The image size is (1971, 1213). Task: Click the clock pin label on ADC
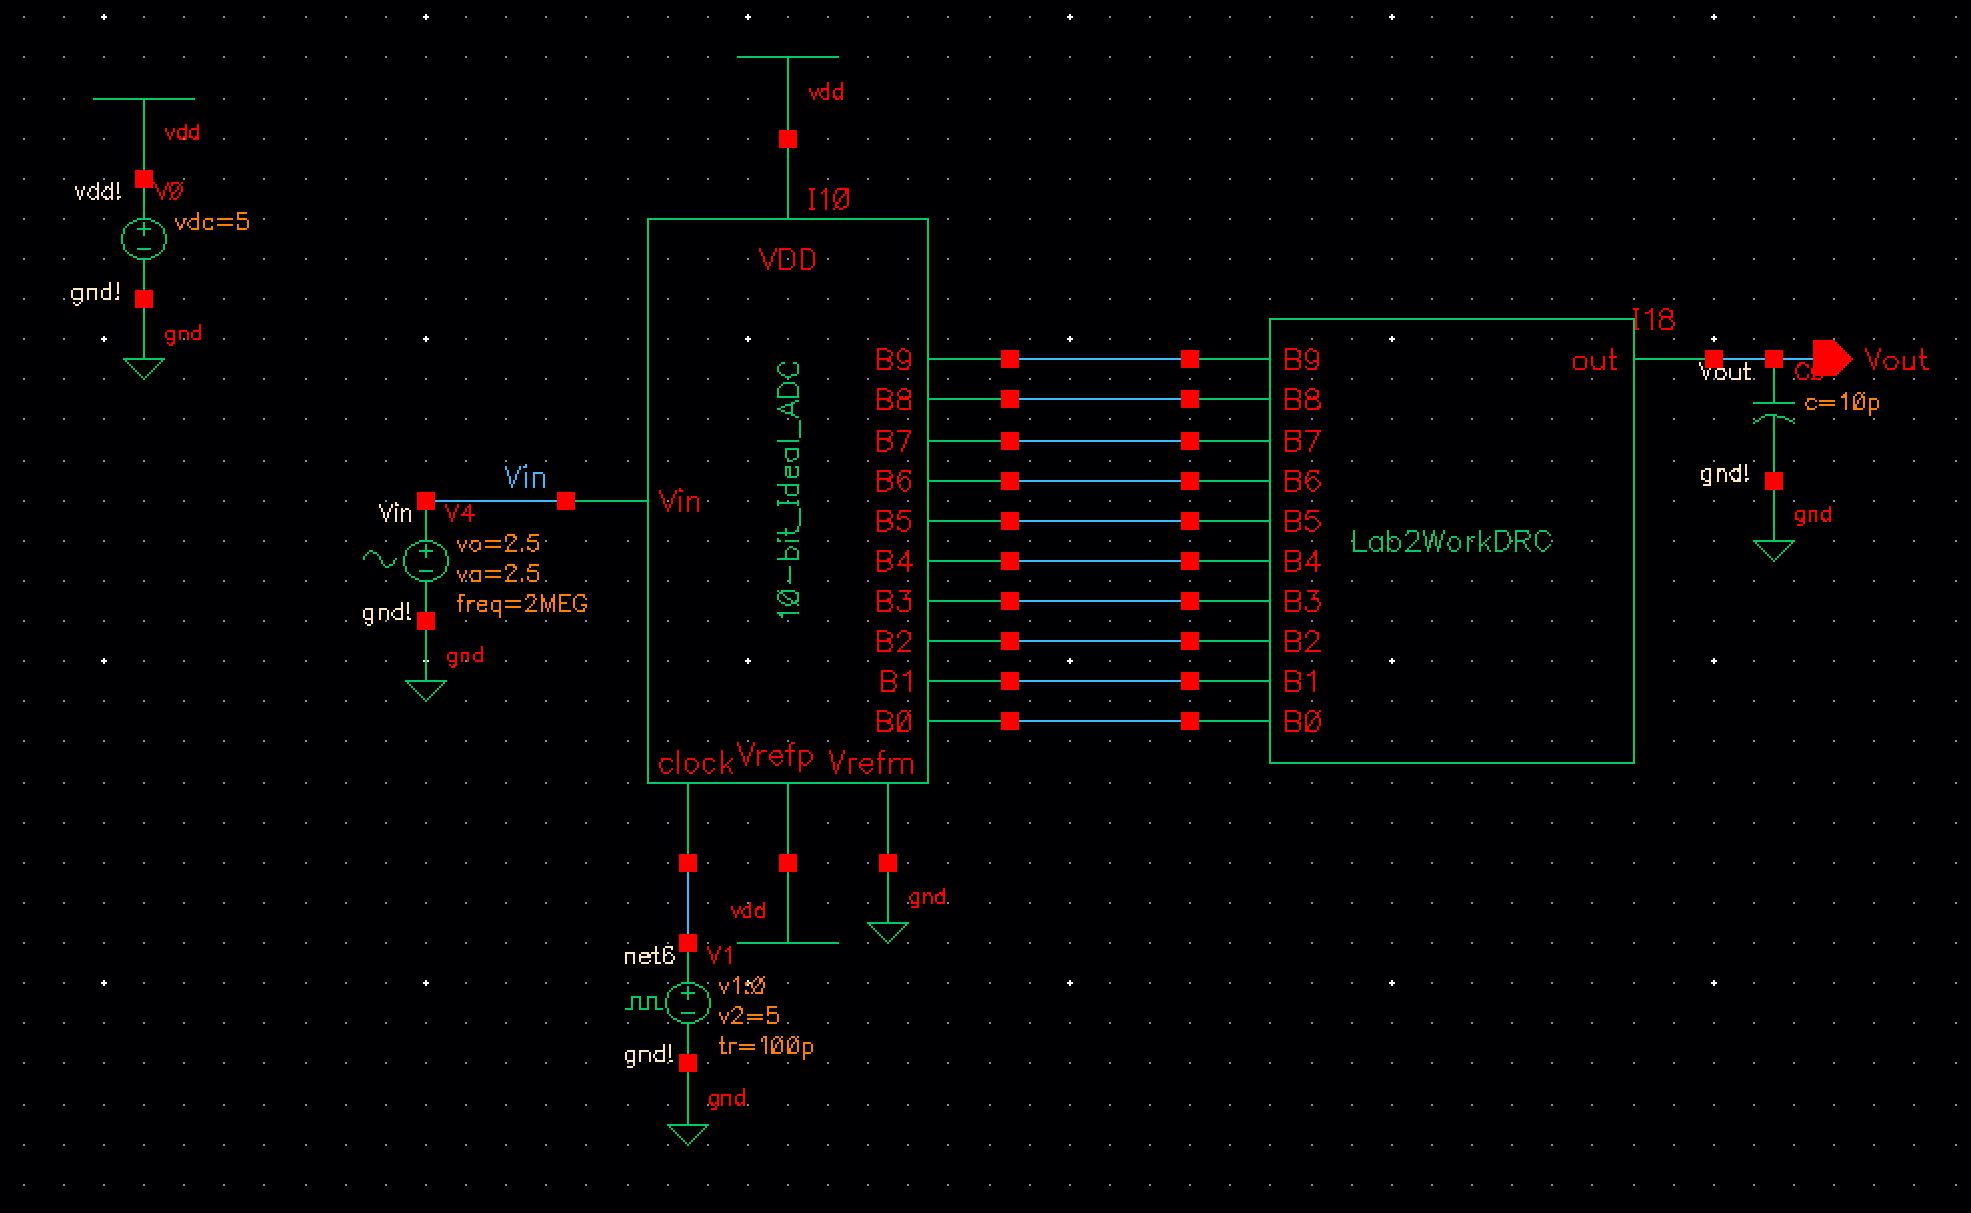[x=696, y=764]
